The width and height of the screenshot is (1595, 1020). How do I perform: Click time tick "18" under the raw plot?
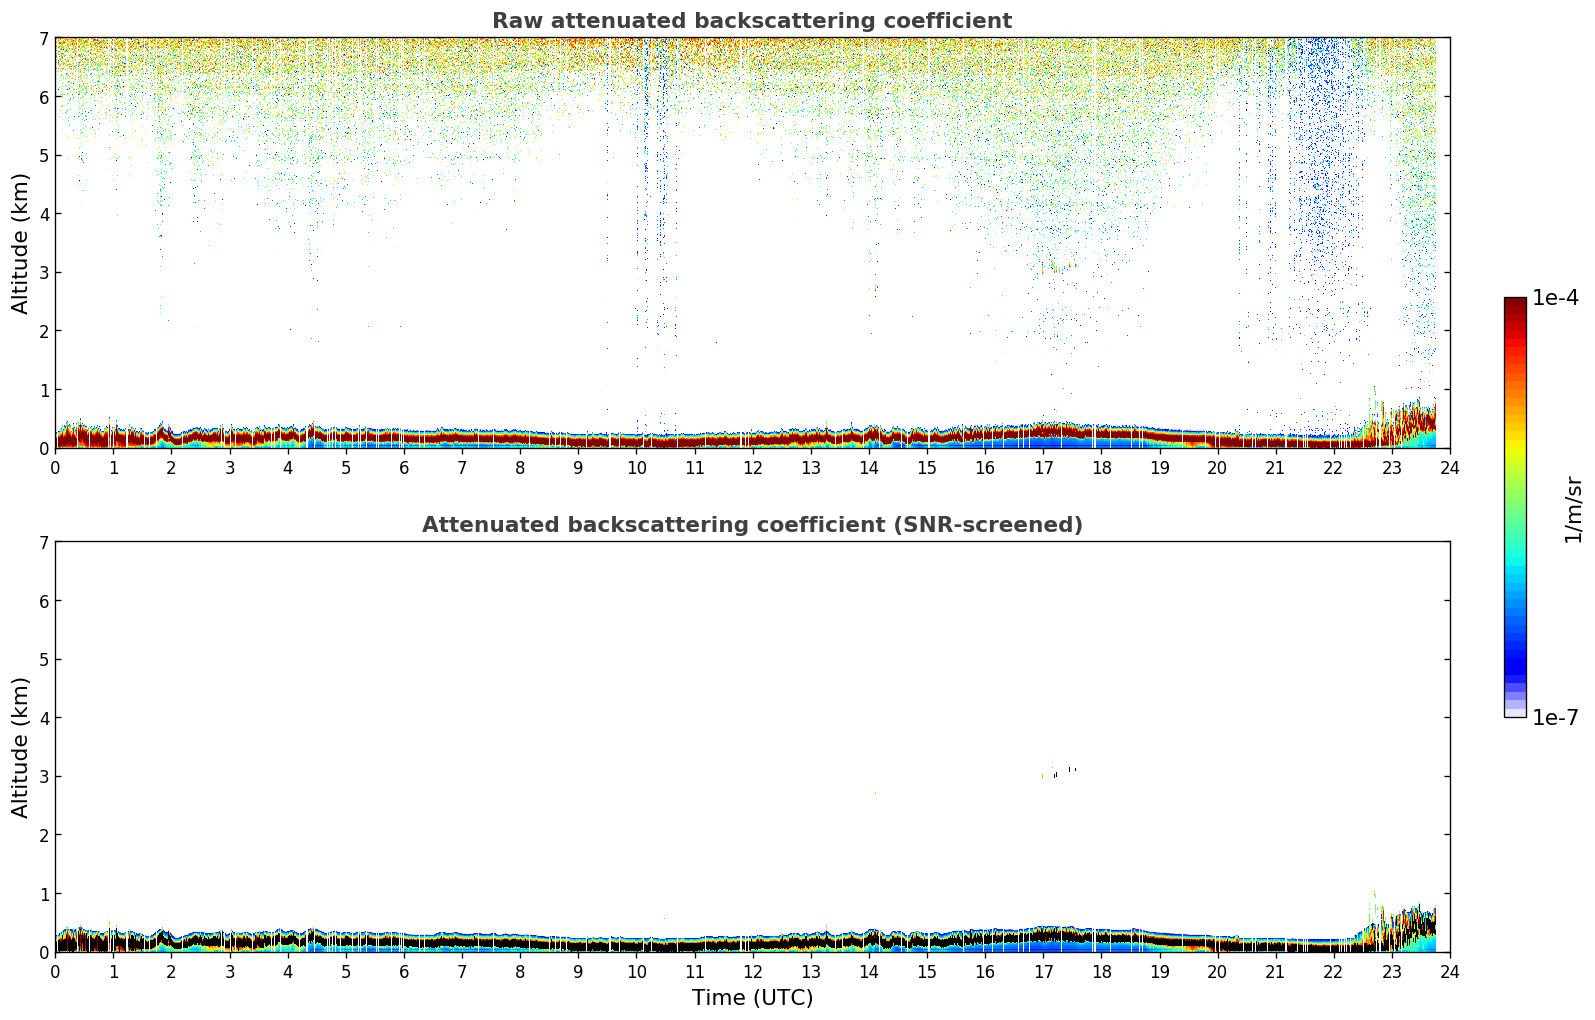point(1101,467)
